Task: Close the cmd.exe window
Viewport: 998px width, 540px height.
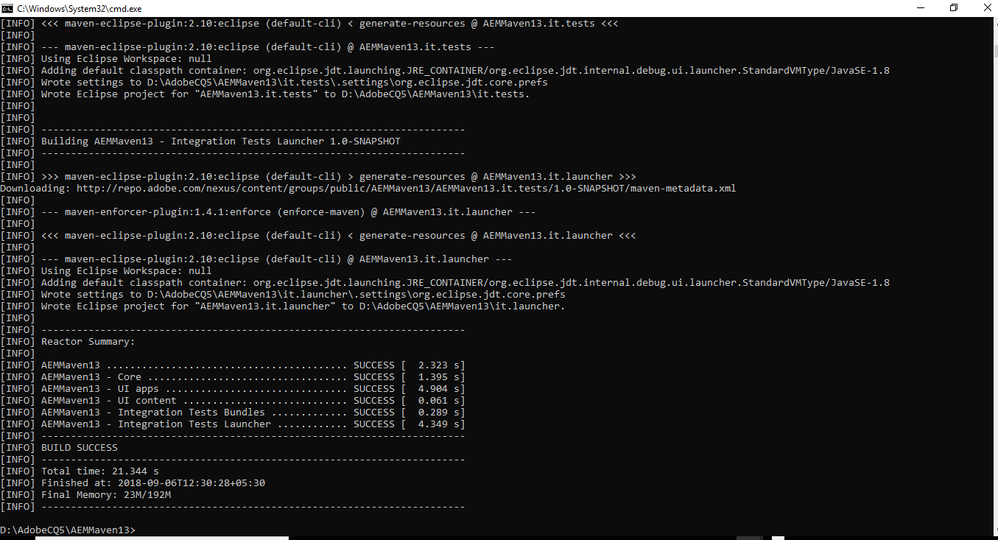Action: coord(987,8)
